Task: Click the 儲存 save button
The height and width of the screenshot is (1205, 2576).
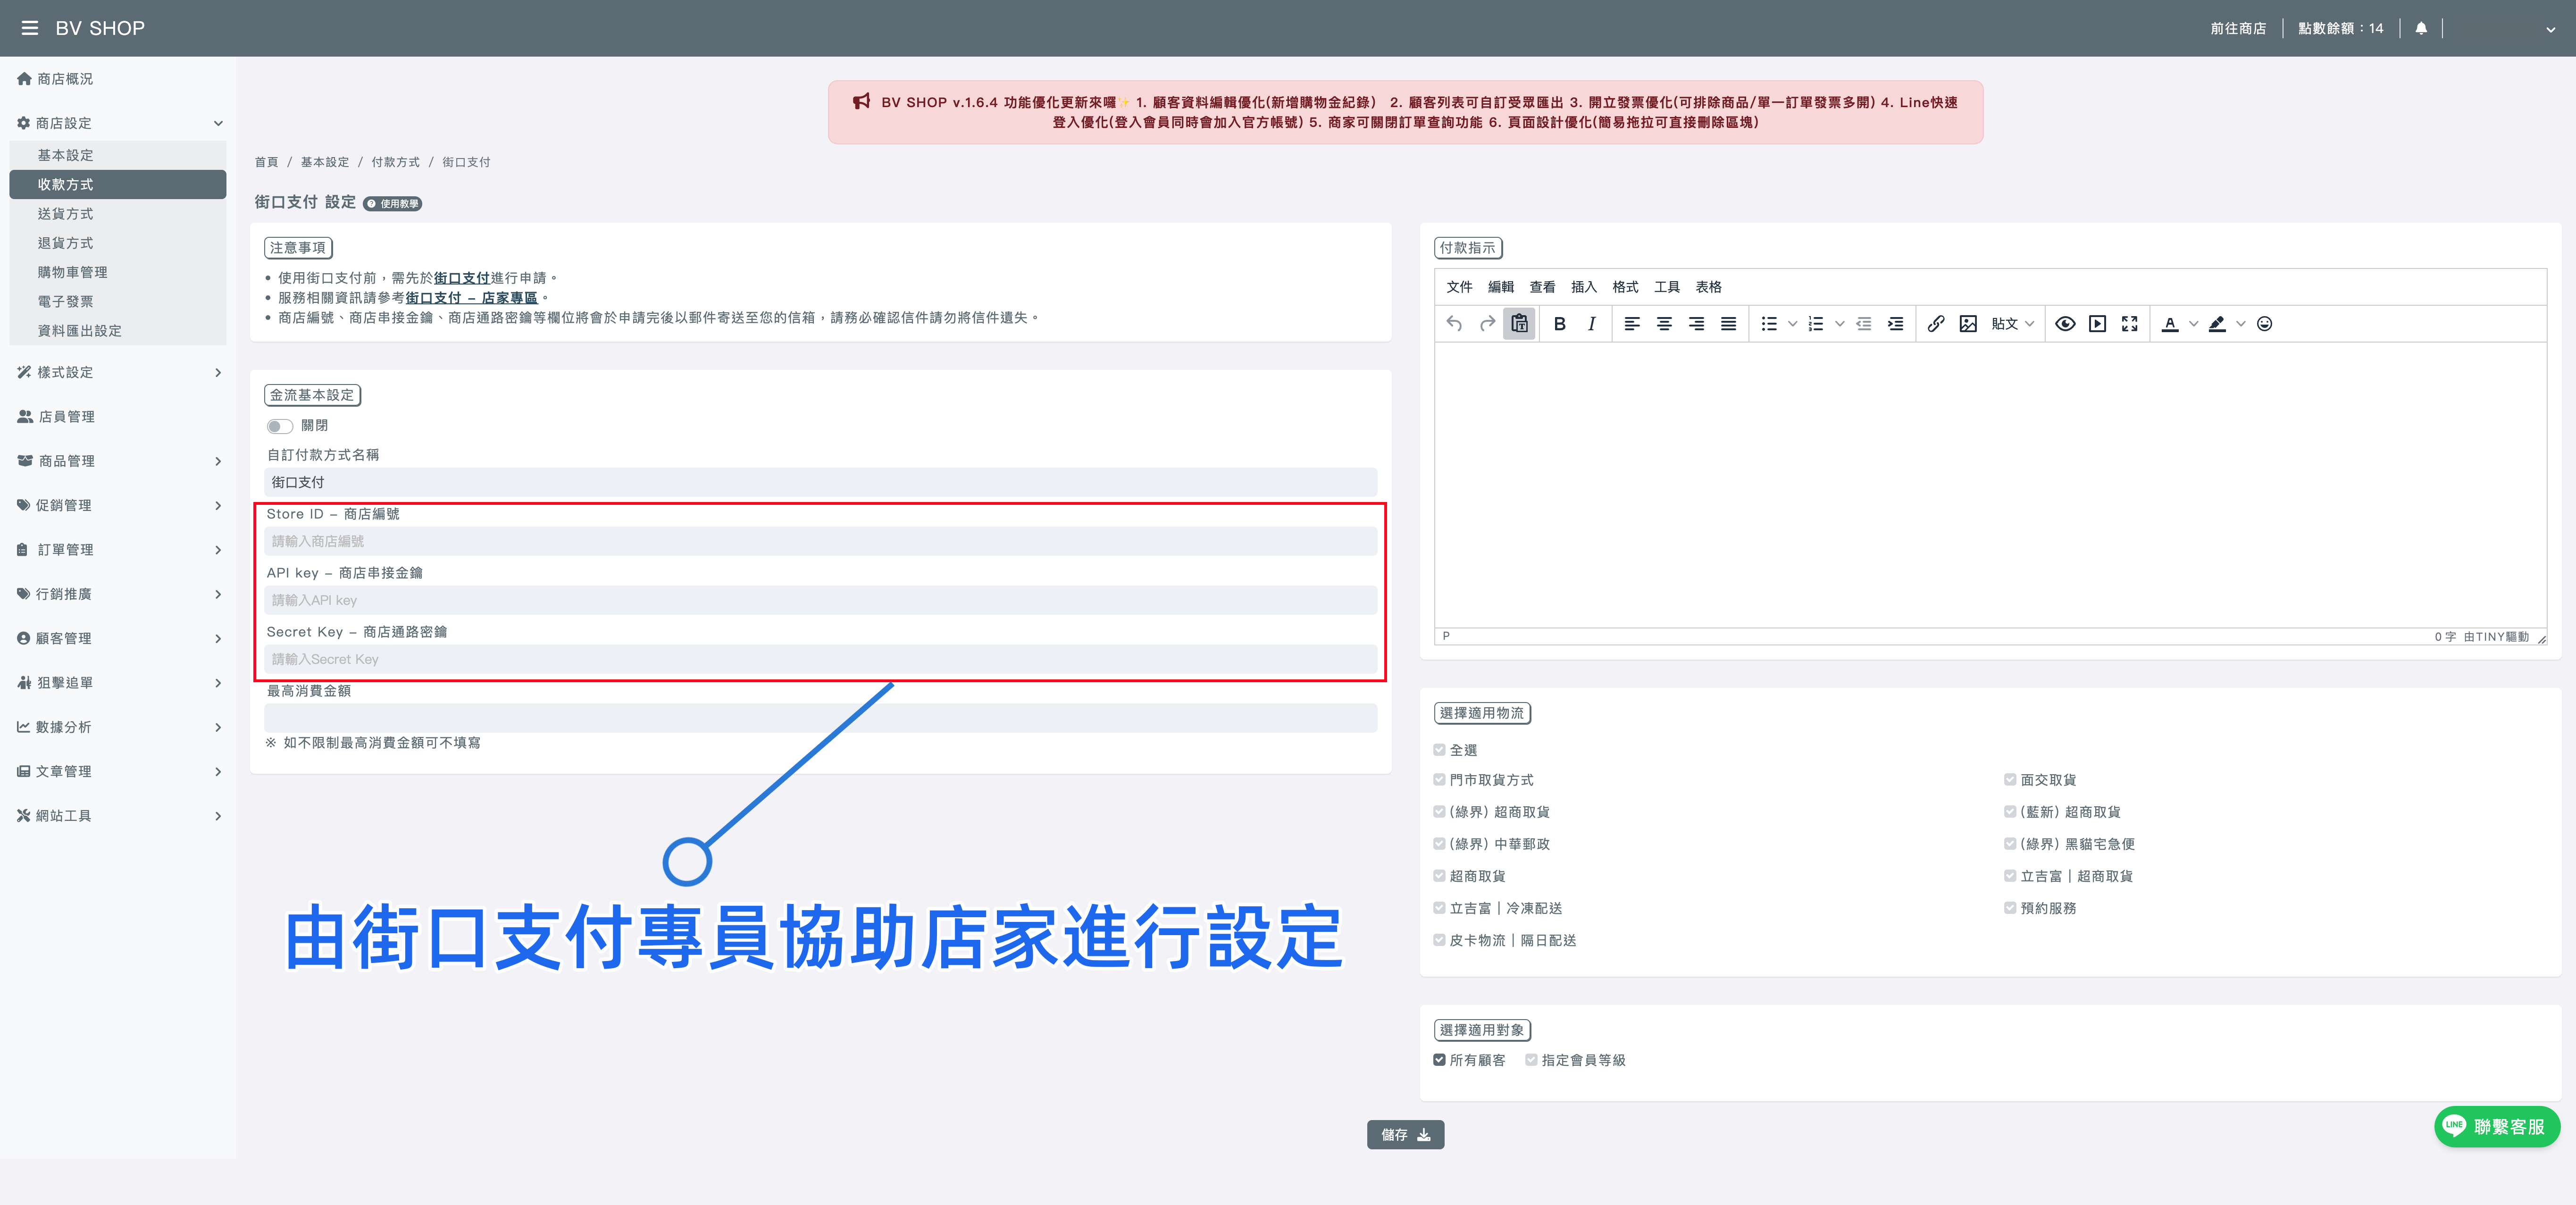Action: click(x=1405, y=1134)
